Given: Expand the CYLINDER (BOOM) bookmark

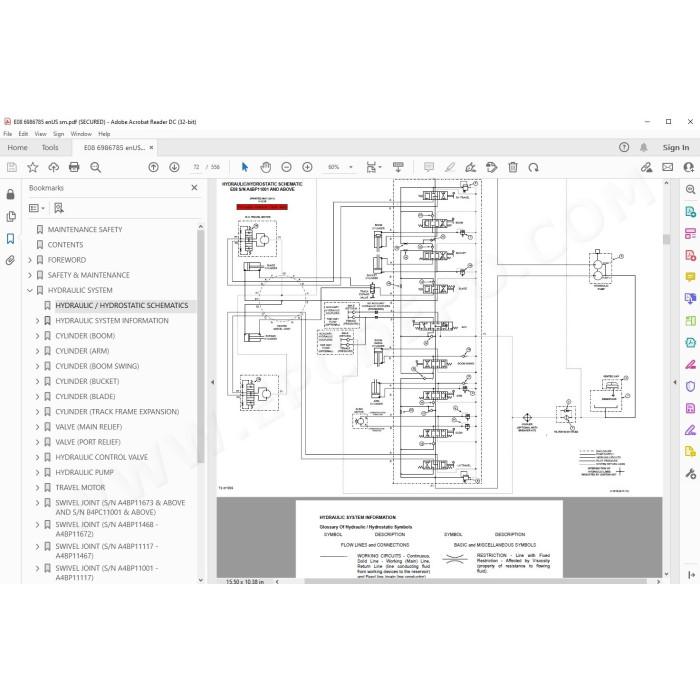Looking at the screenshot, I should point(38,336).
